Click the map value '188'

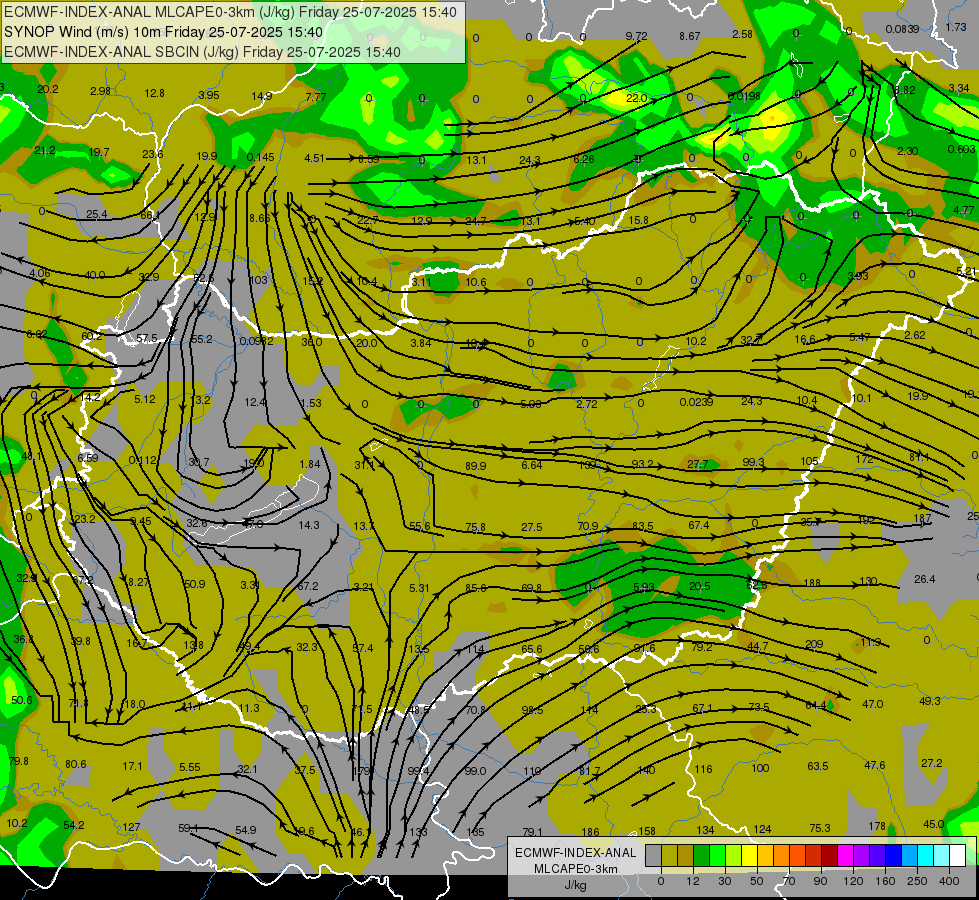tap(812, 583)
